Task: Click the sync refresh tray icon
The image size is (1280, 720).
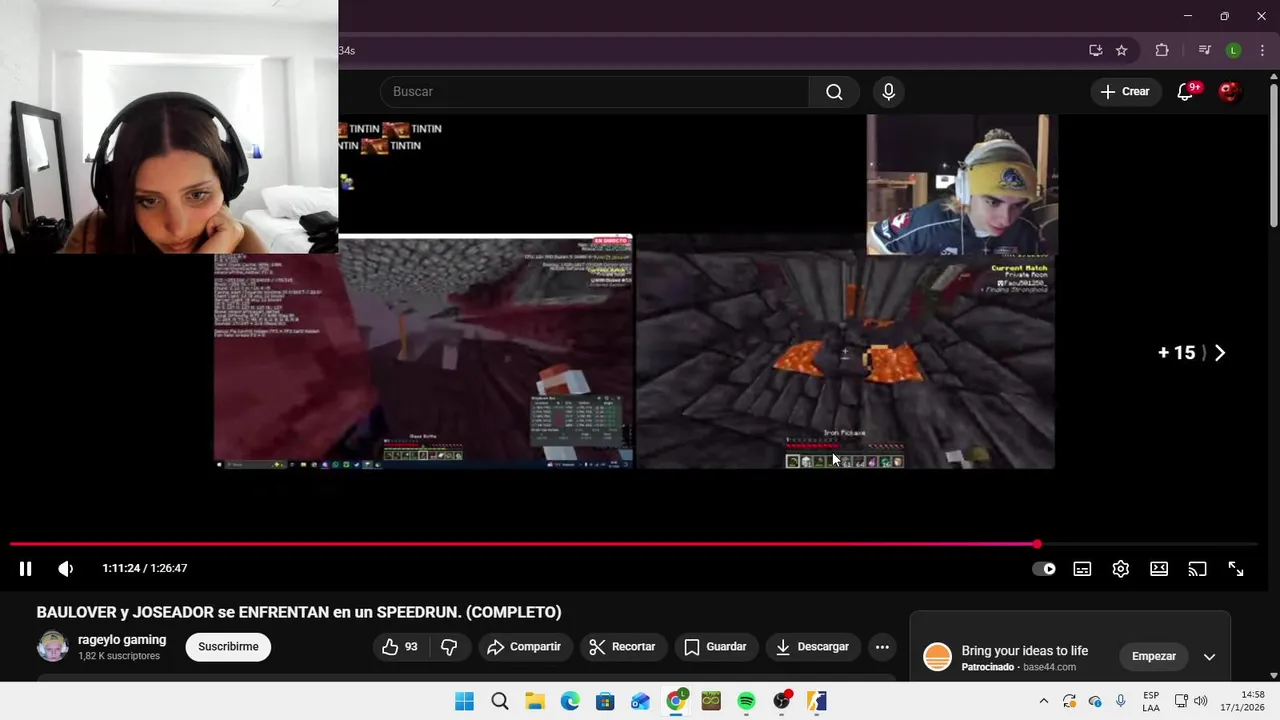Action: point(1069,701)
